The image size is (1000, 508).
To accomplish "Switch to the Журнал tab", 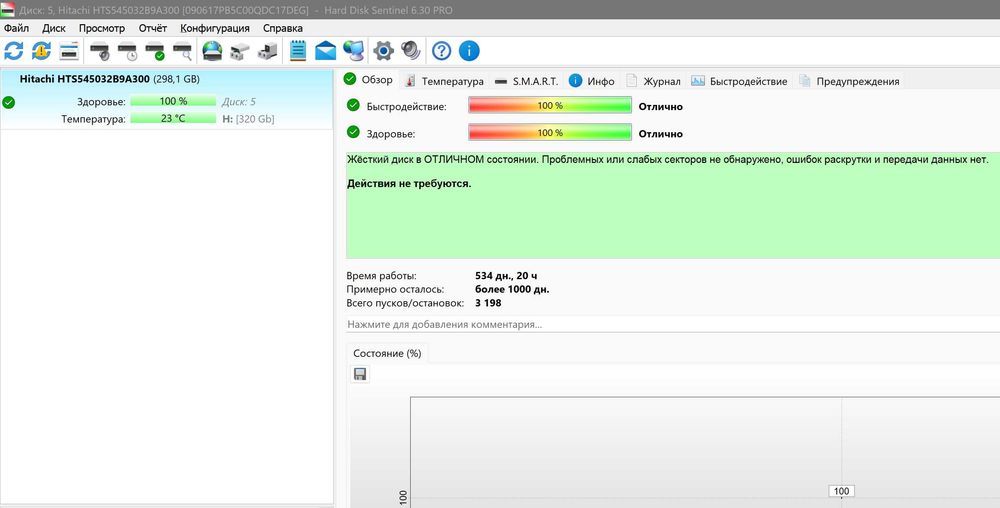I will pyautogui.click(x=653, y=81).
